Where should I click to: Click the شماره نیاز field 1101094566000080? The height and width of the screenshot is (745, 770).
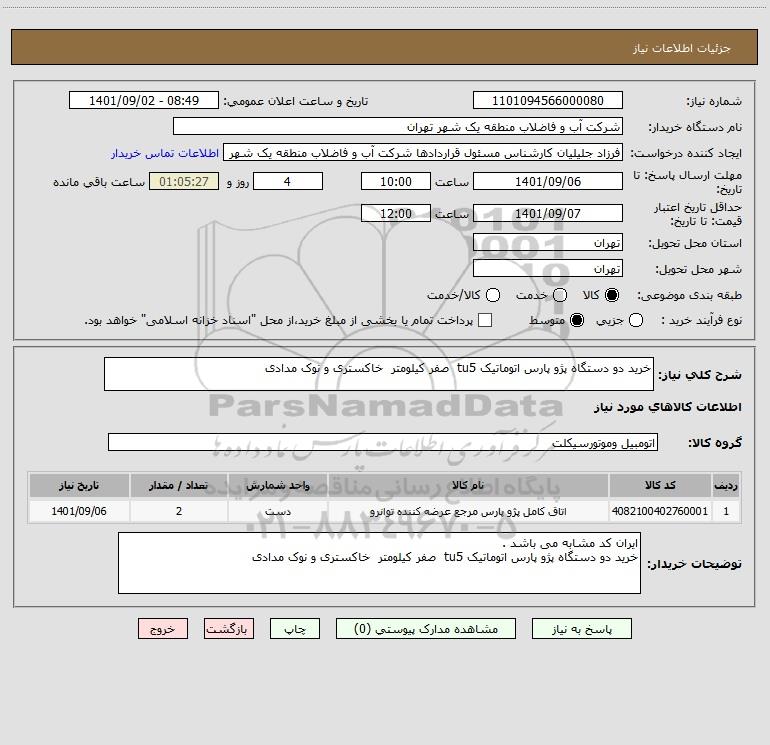548,100
